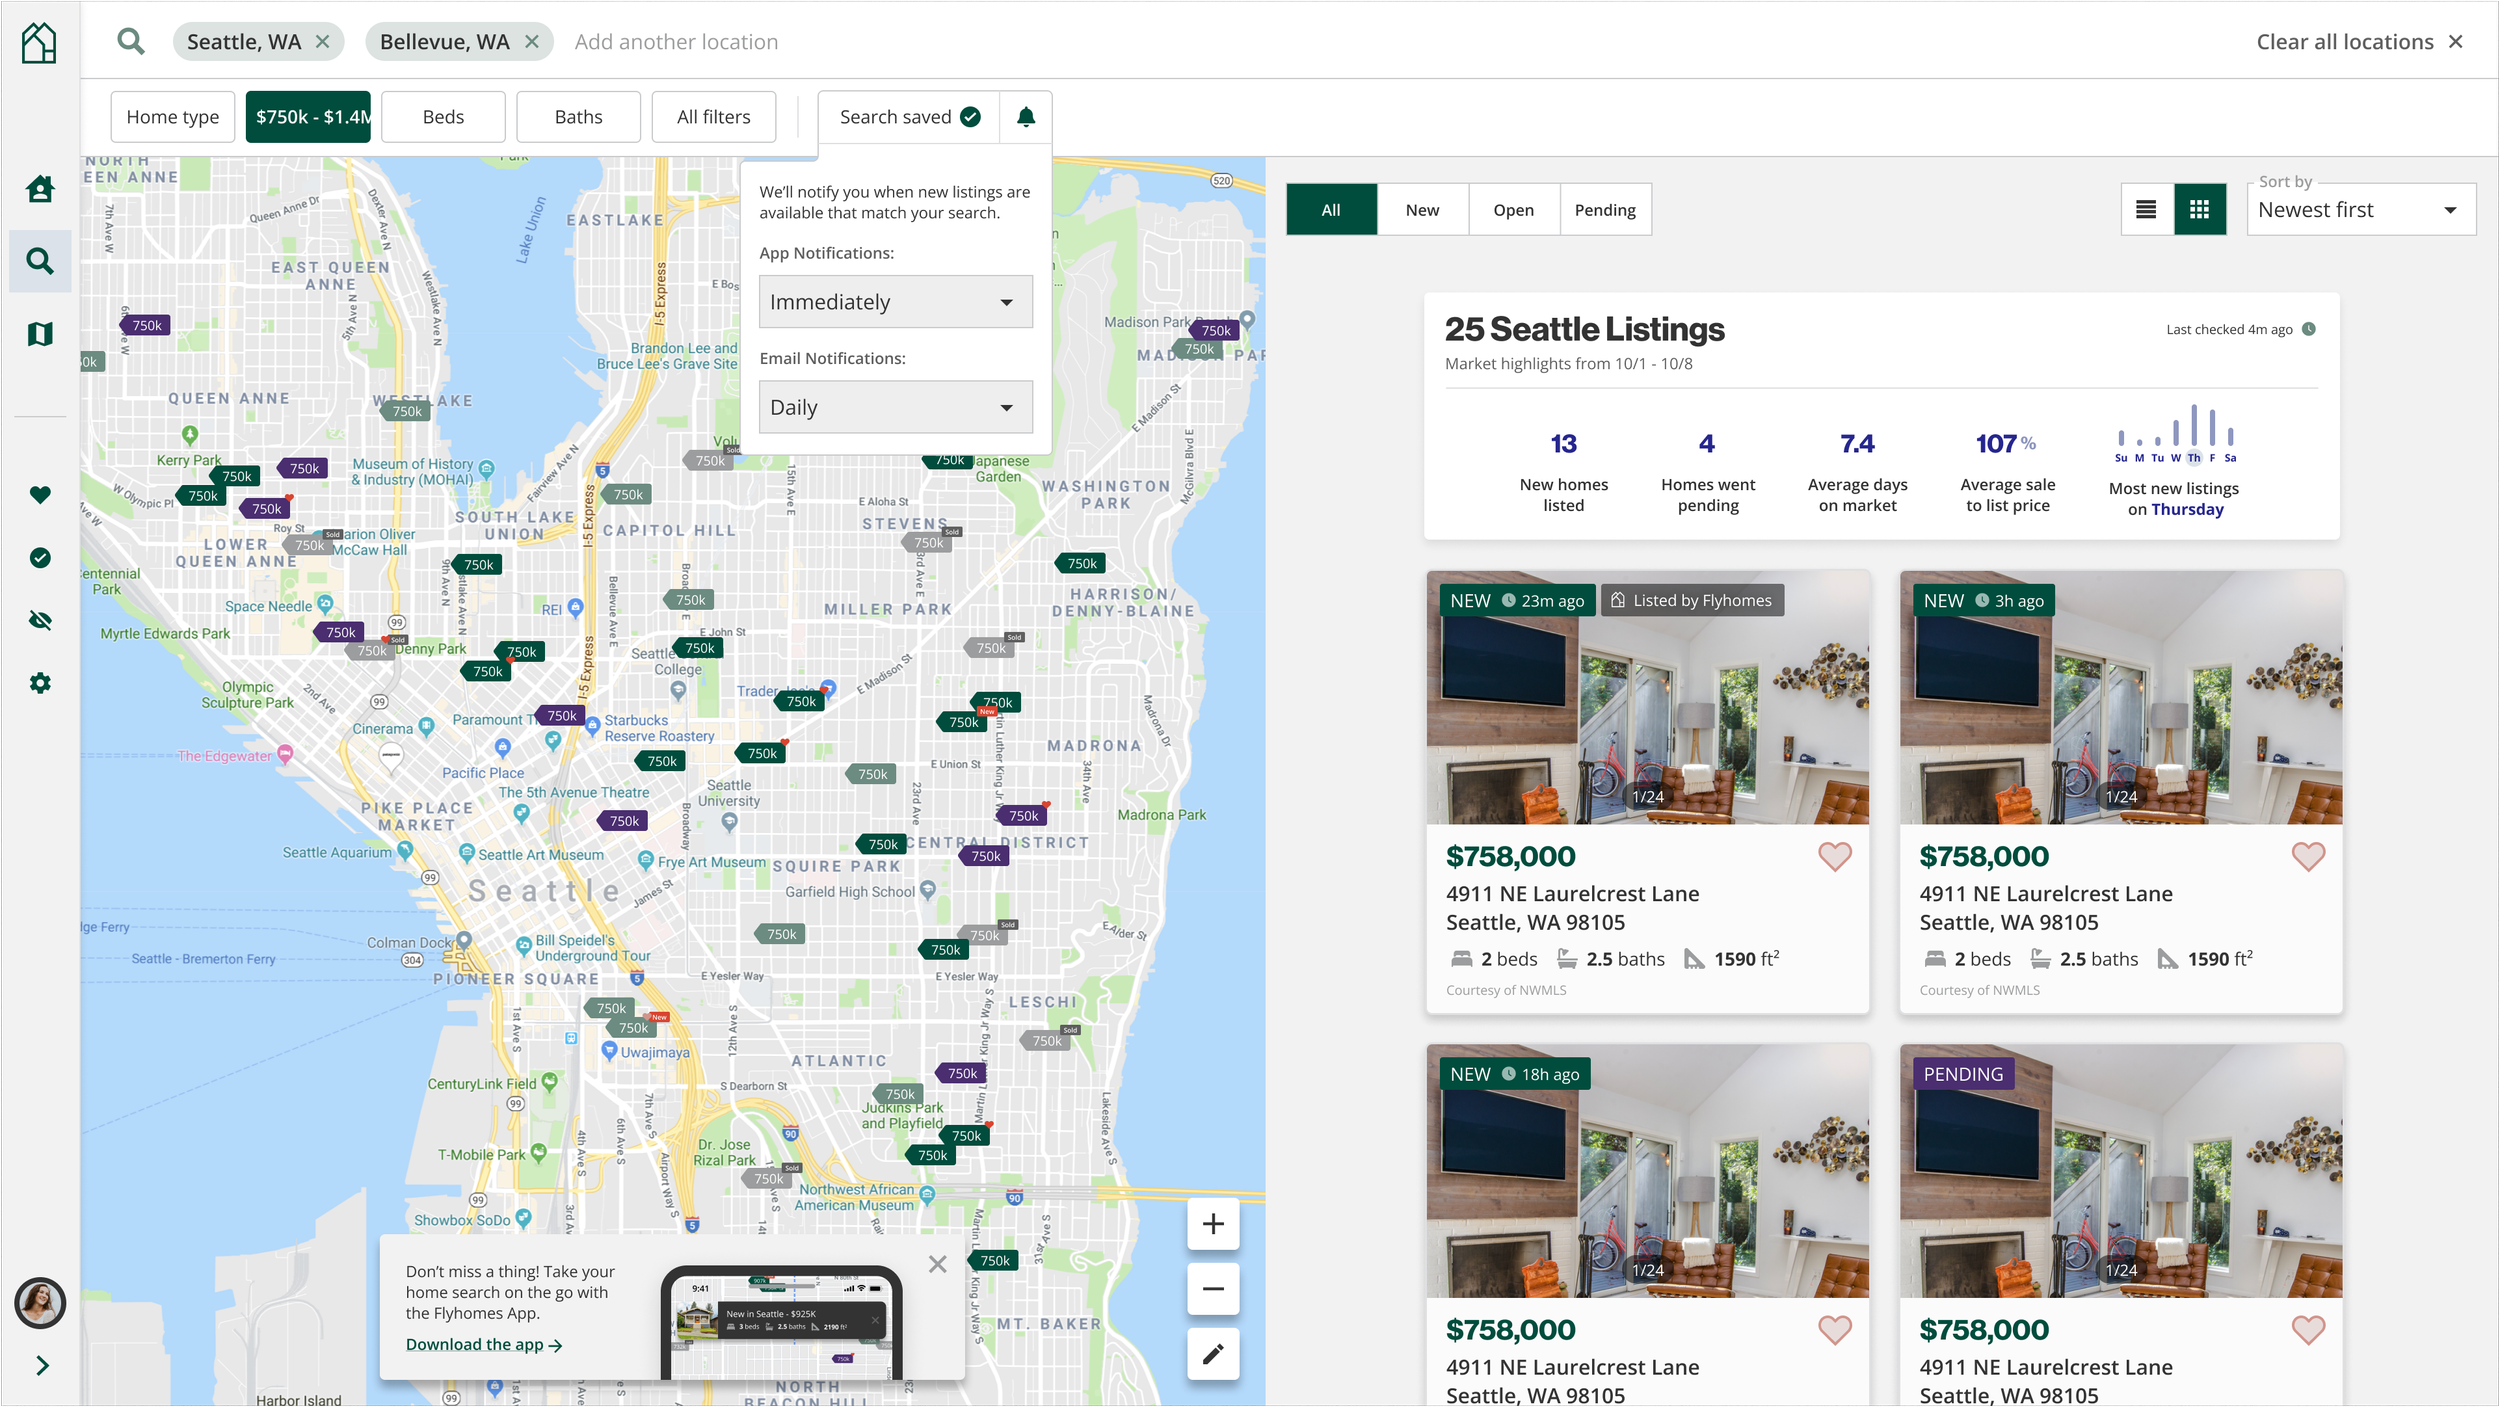Favorite the 3h ago listing with heart
This screenshot has width=2500, height=1407.
[x=2308, y=857]
